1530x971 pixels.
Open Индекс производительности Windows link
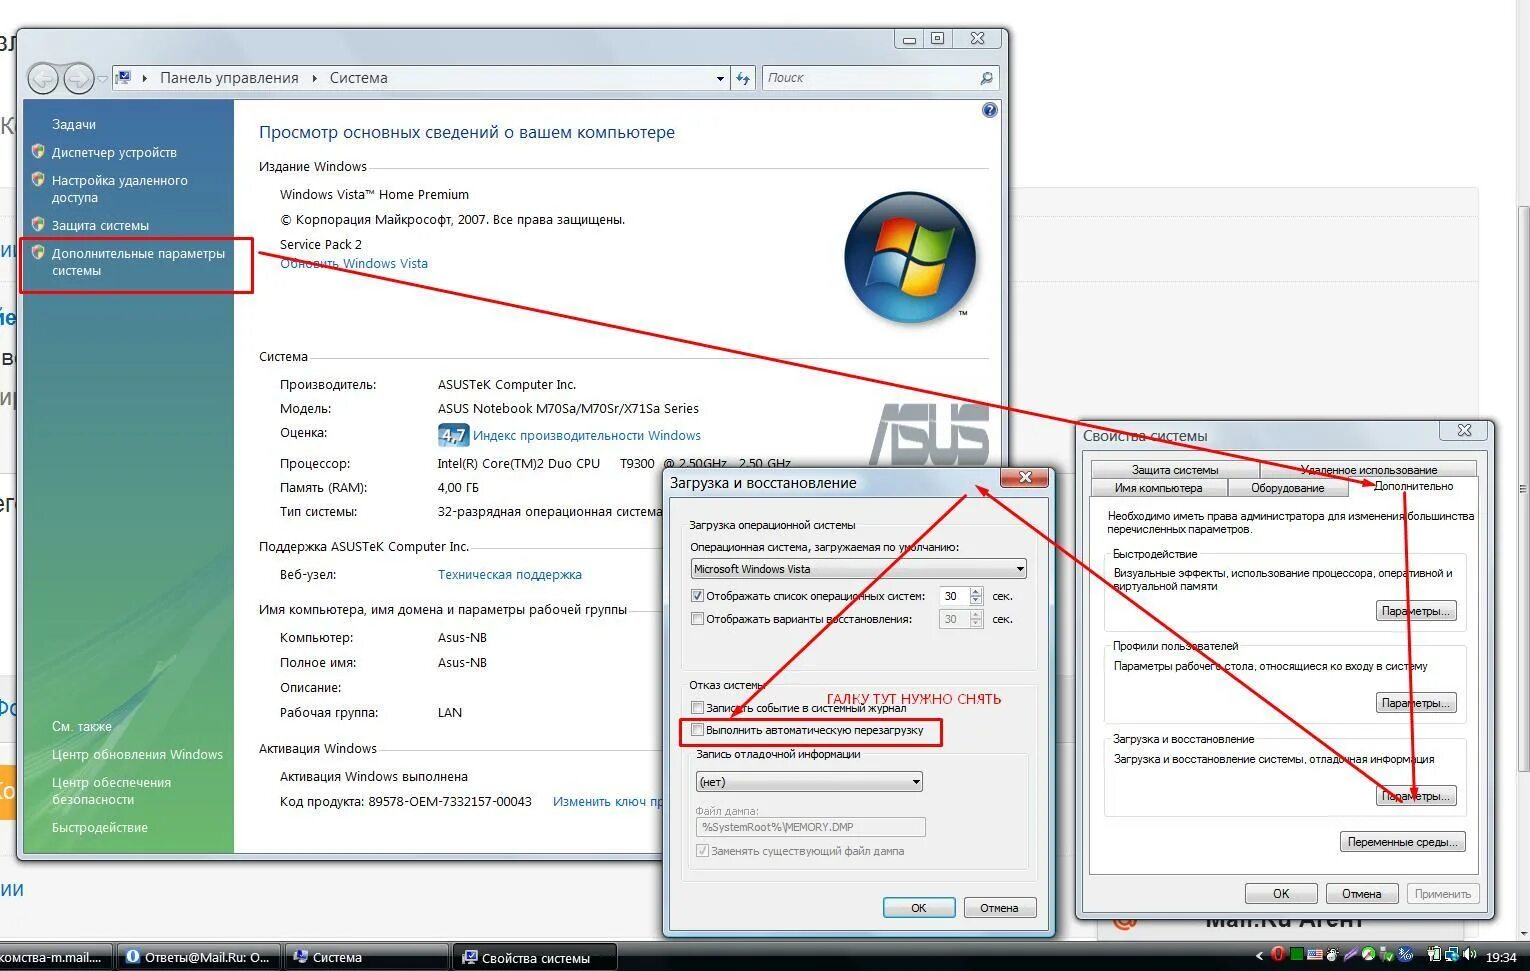[x=586, y=436]
